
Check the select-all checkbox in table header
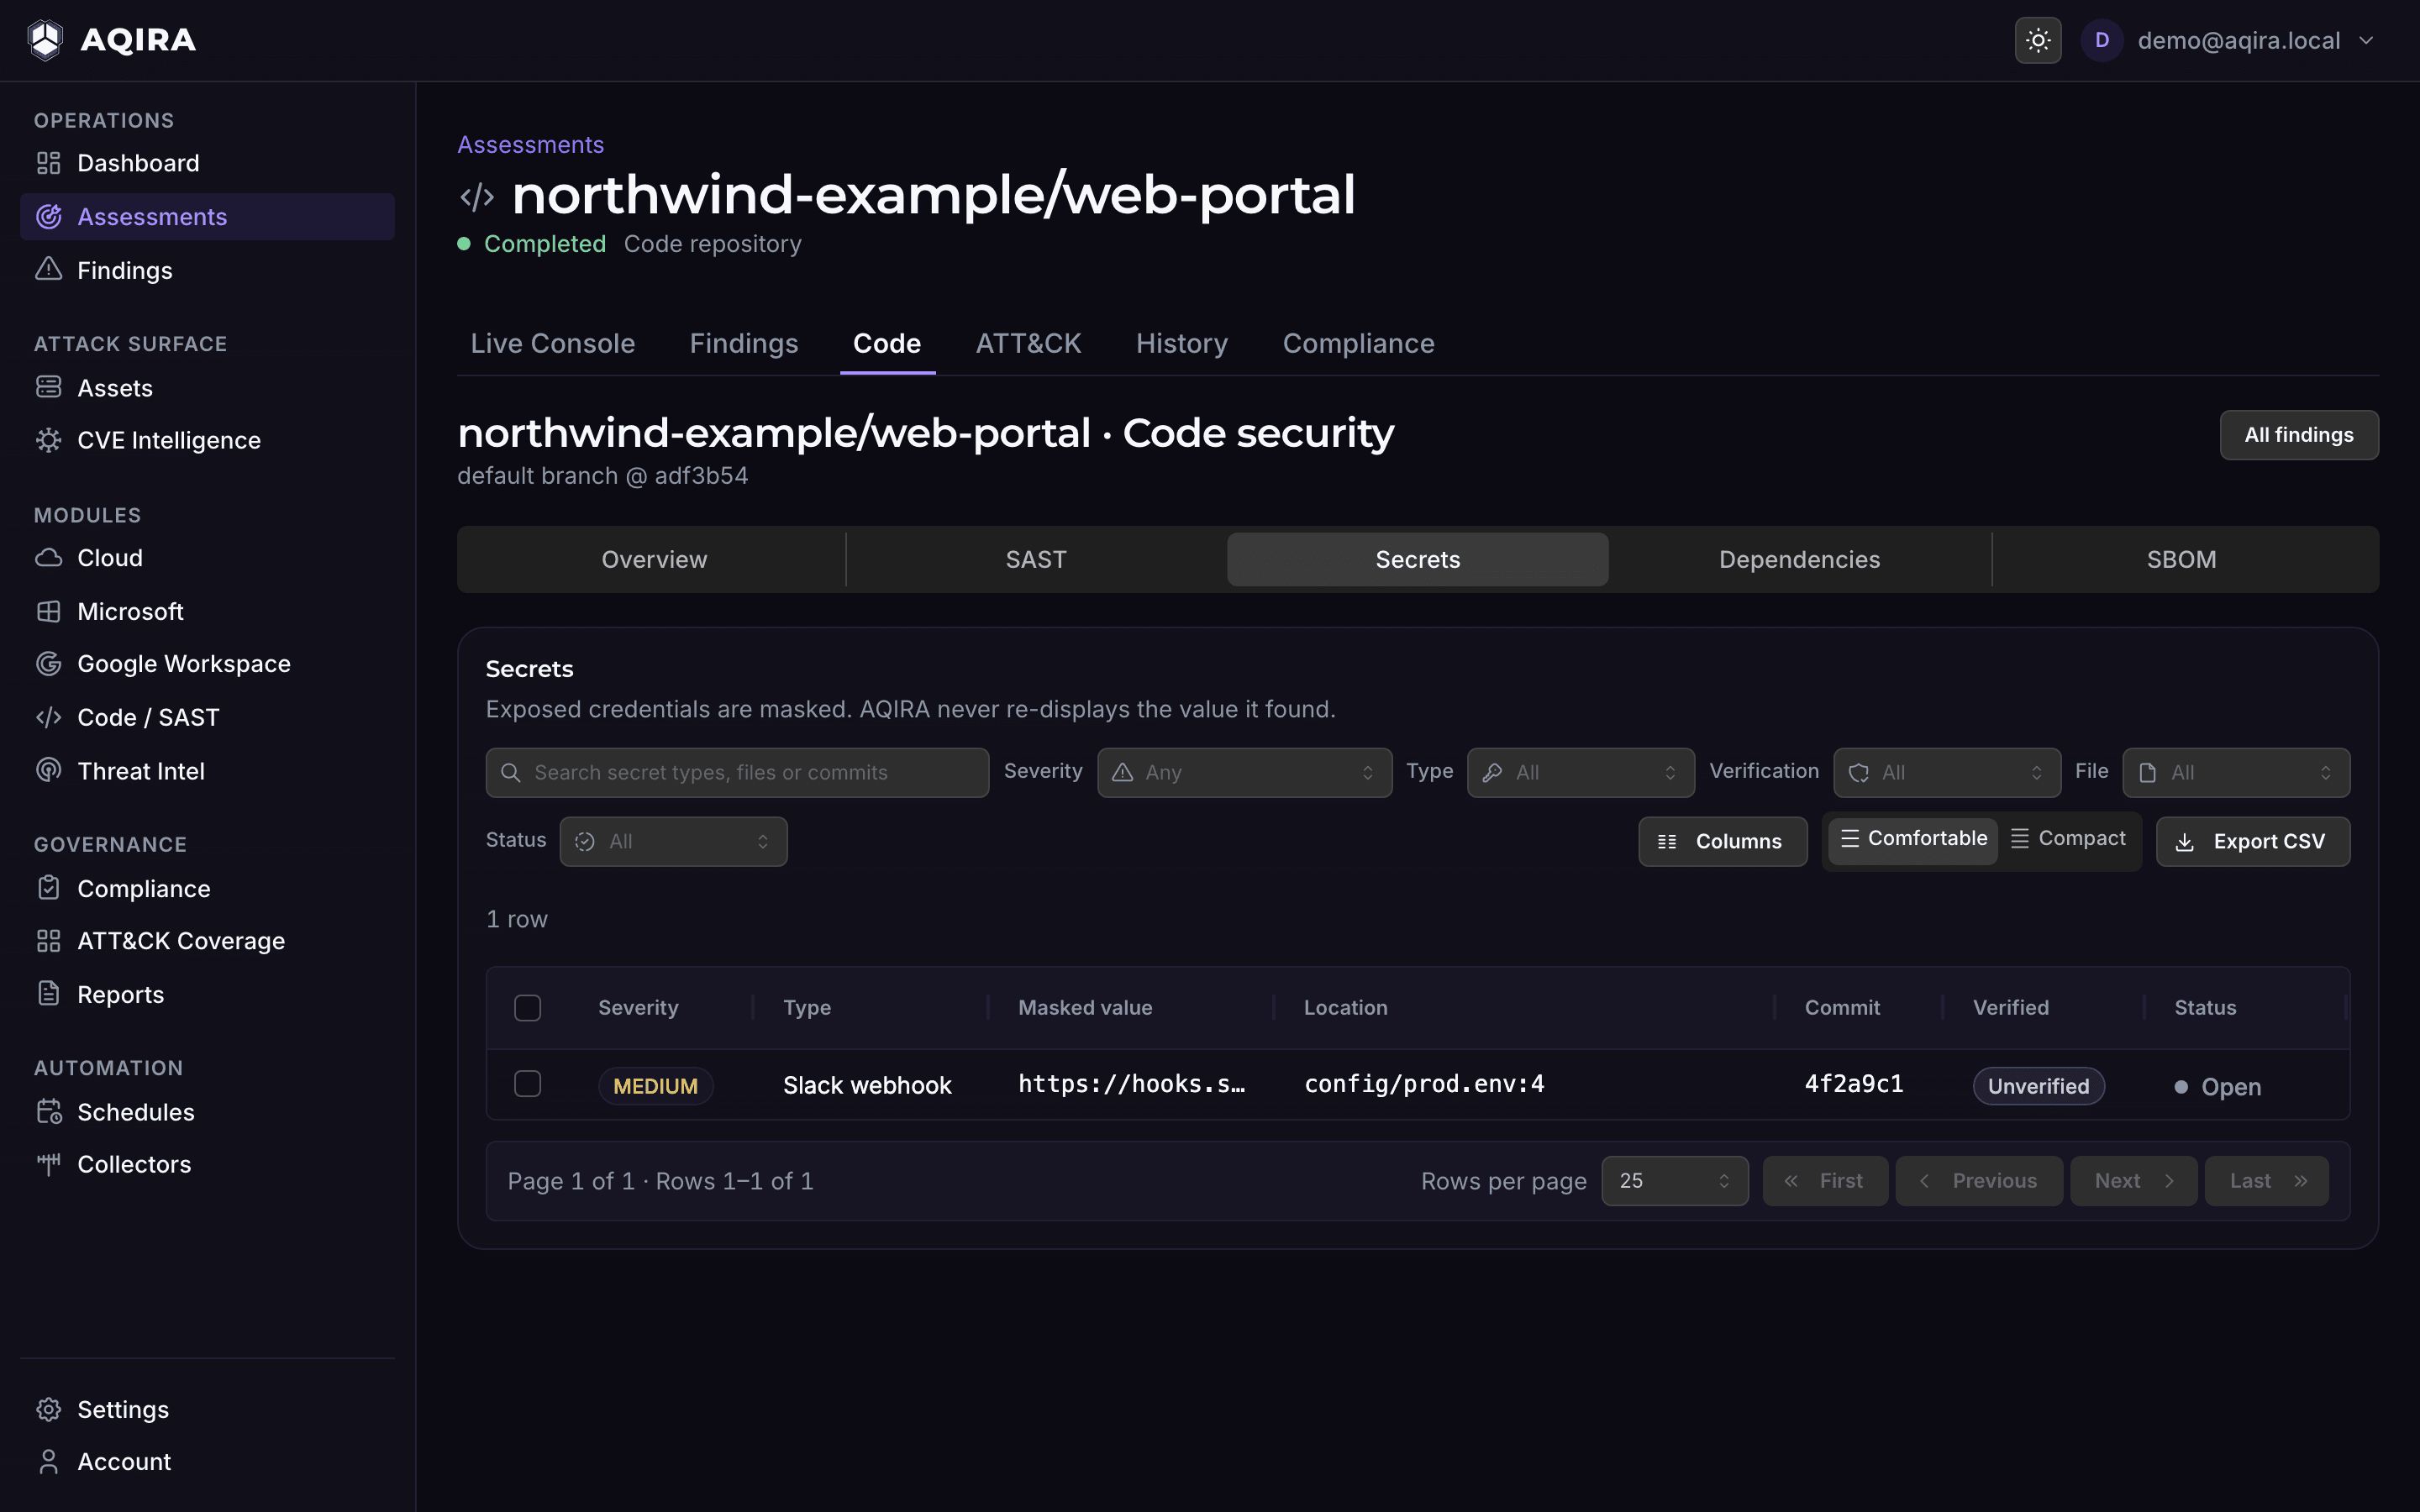tap(527, 1008)
